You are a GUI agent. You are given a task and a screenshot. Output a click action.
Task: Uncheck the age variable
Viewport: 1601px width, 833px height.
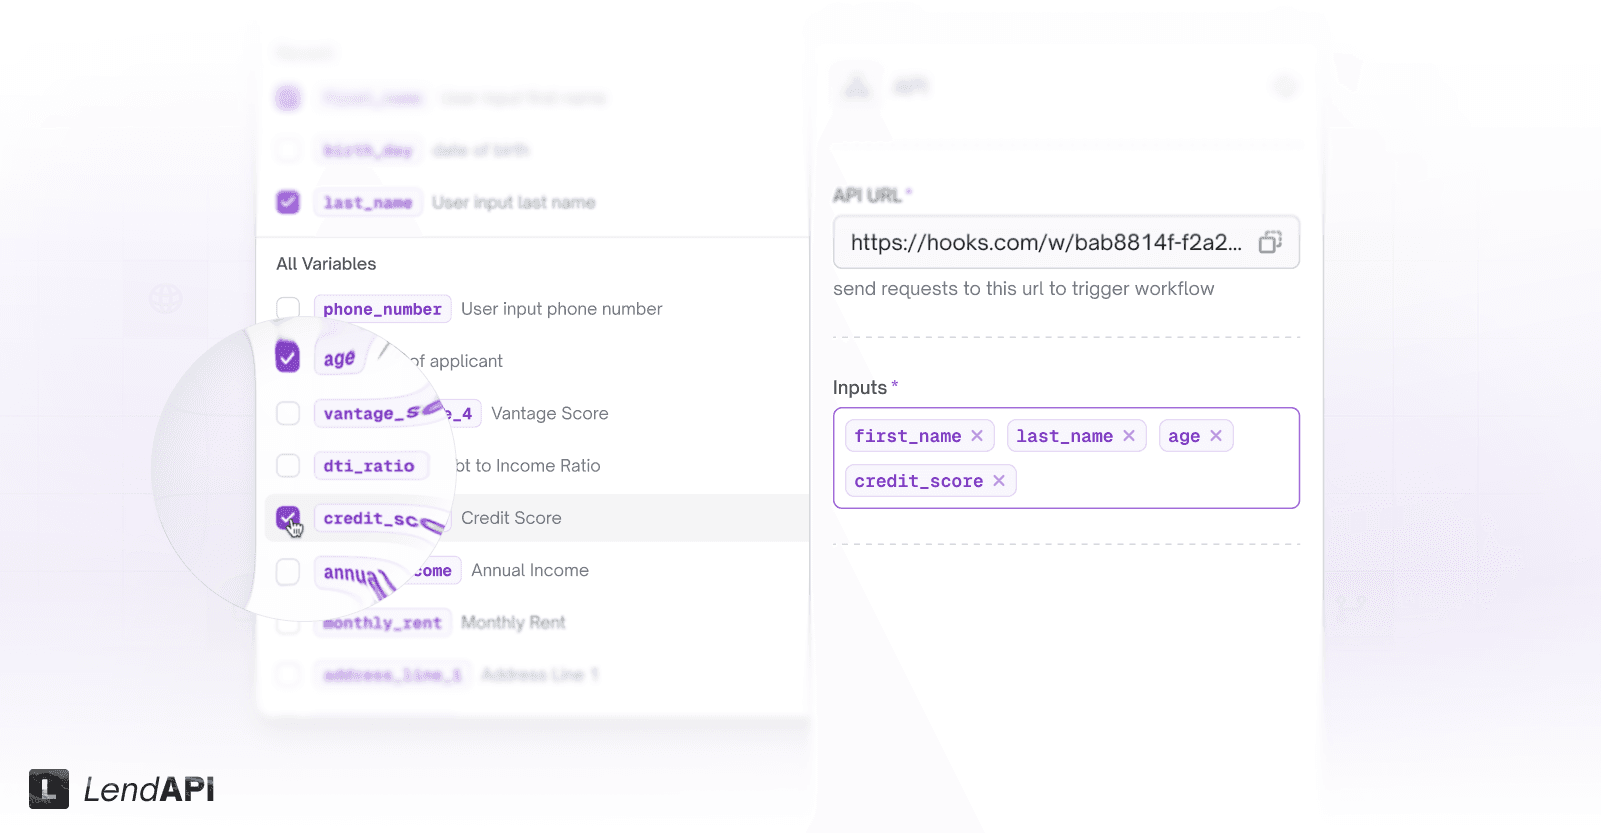click(287, 356)
